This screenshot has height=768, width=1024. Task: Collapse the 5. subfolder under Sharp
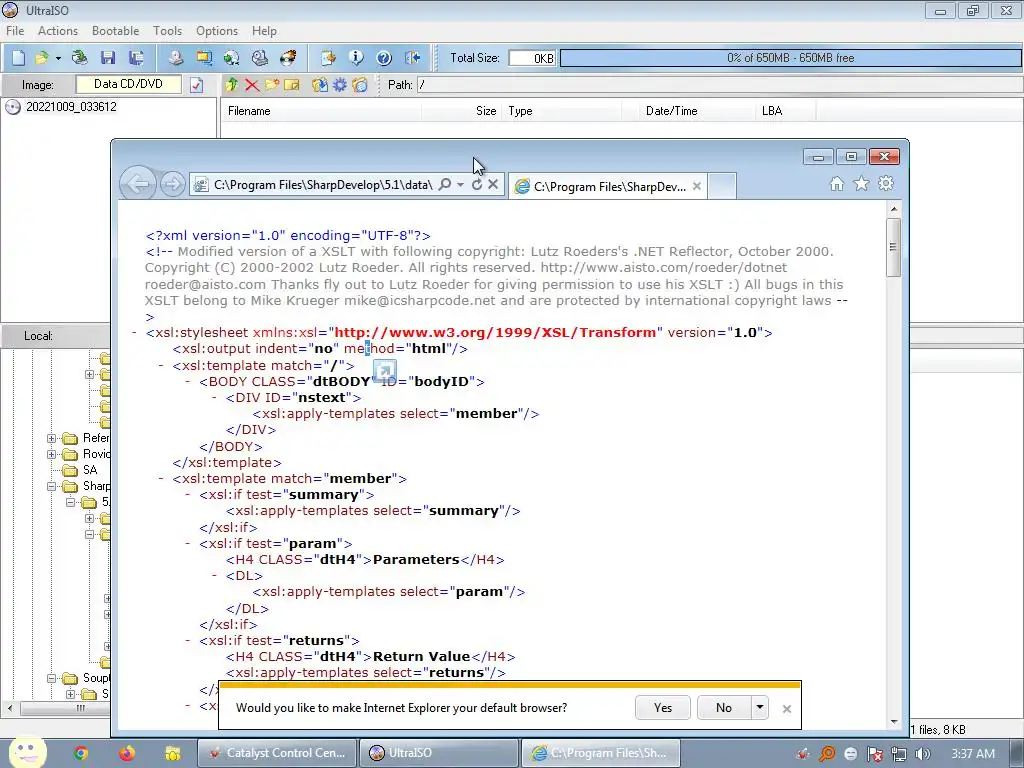click(x=71, y=502)
